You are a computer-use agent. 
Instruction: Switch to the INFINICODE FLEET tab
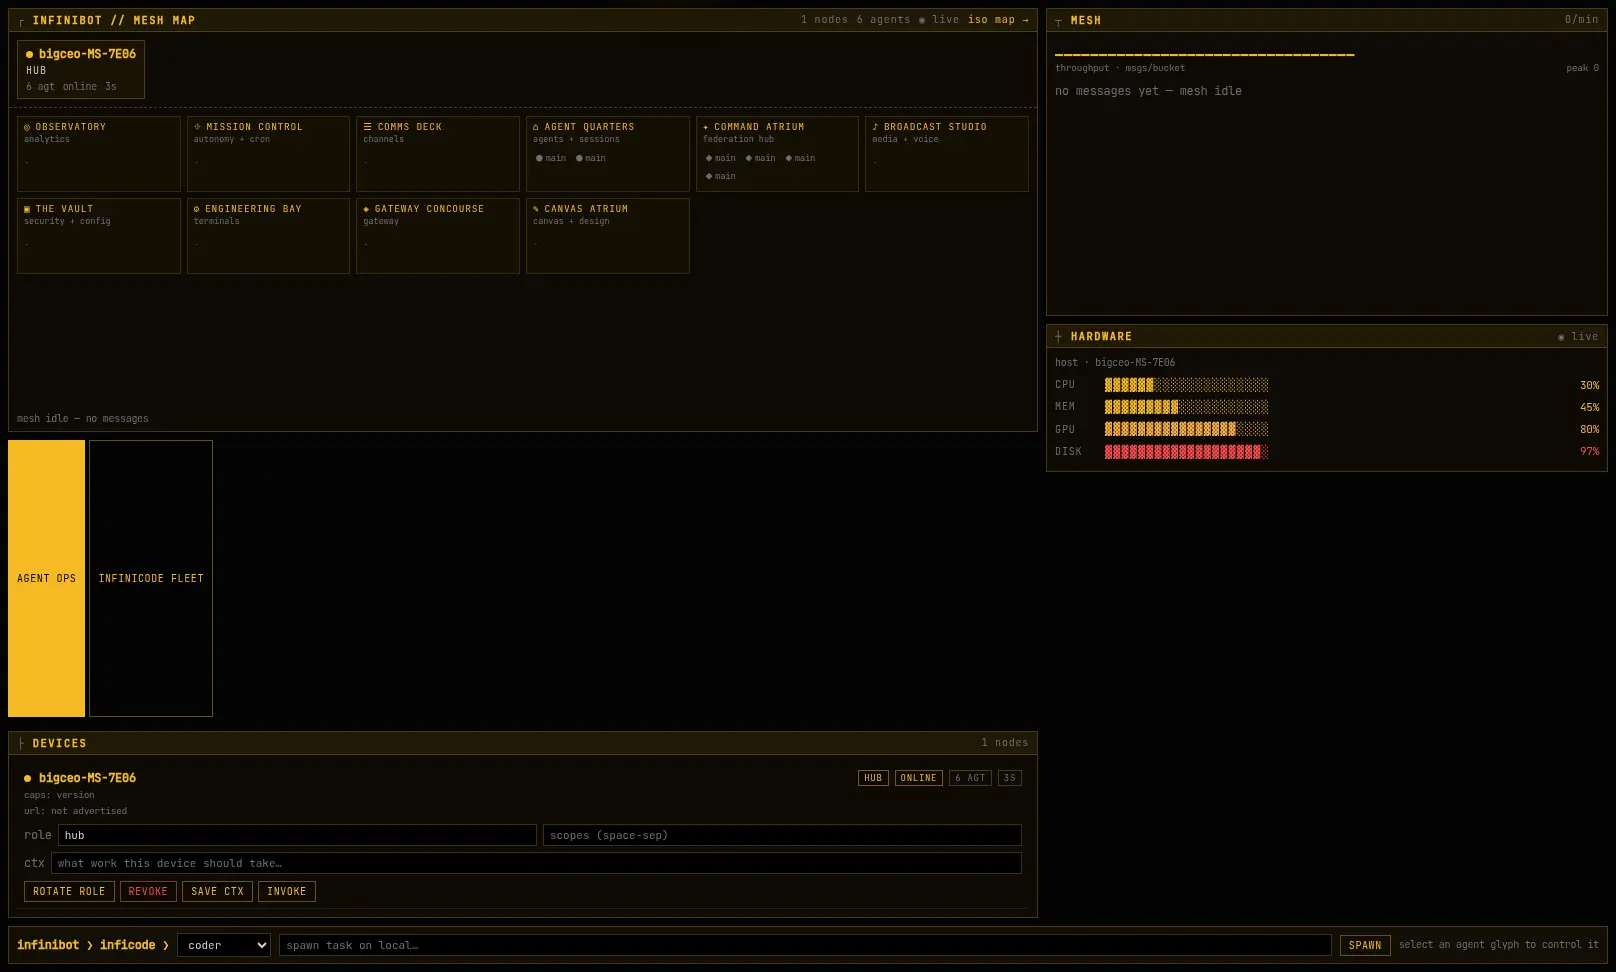[x=151, y=578]
